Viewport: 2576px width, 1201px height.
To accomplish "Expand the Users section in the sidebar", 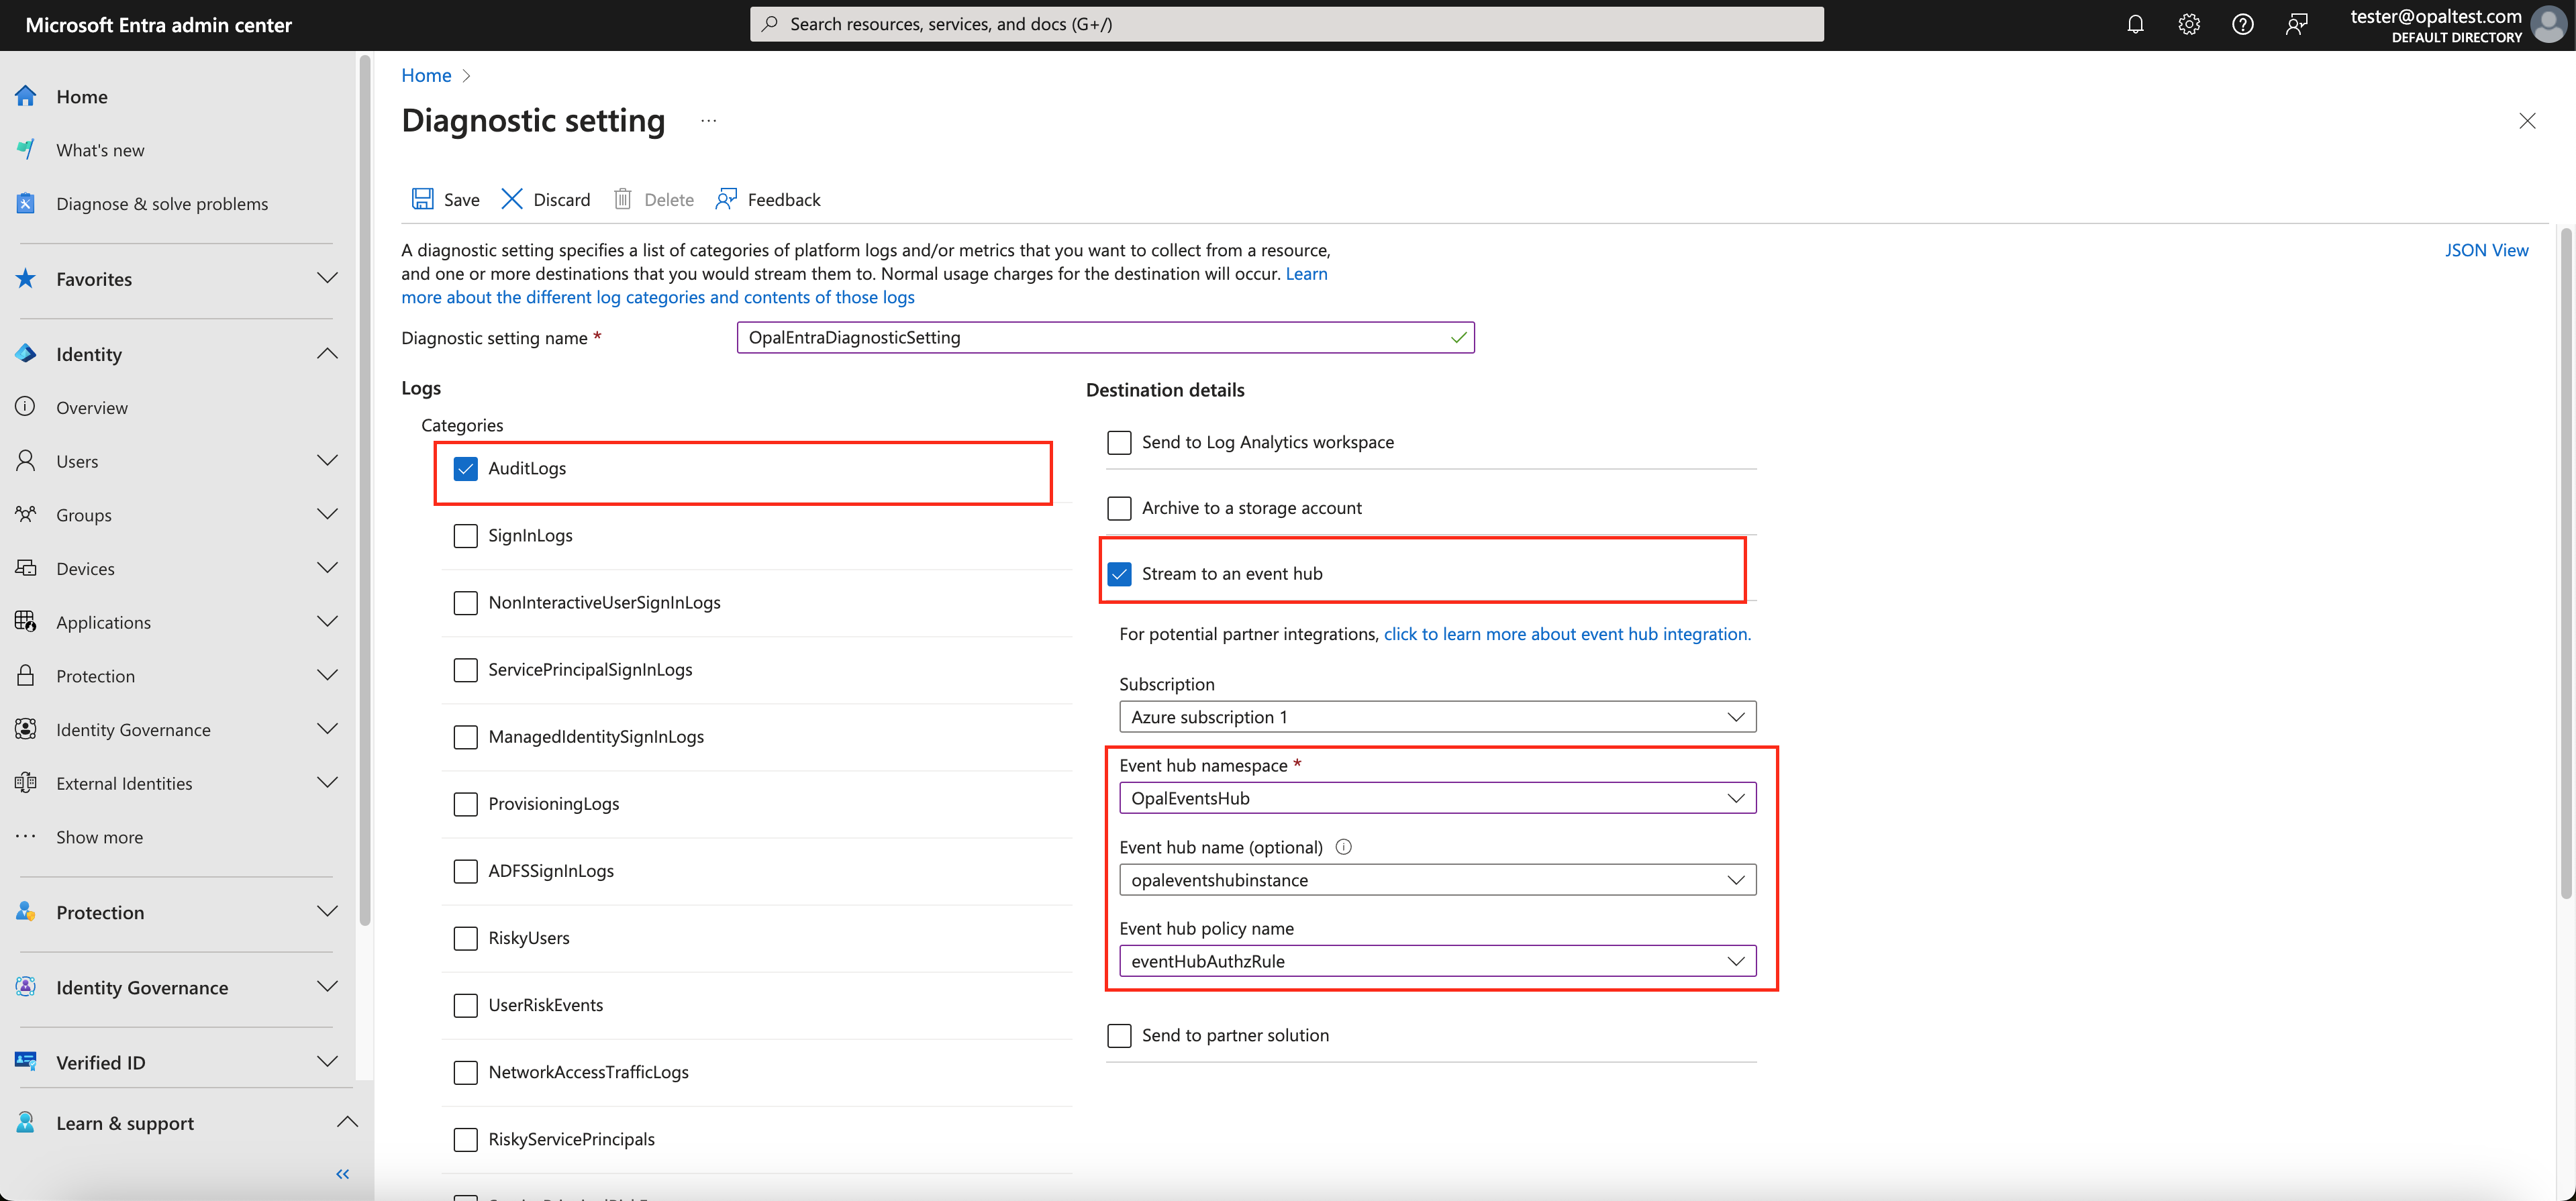I will pos(327,461).
